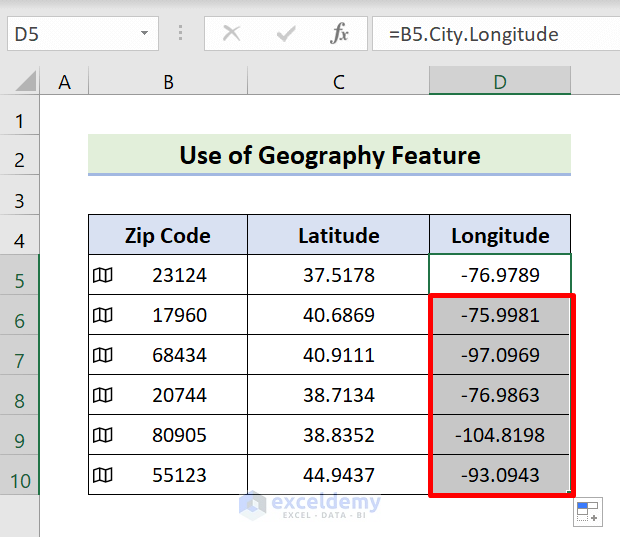Viewport: 620px width, 537px height.
Task: Select the cell containing longitude -104.8198
Action: point(500,435)
